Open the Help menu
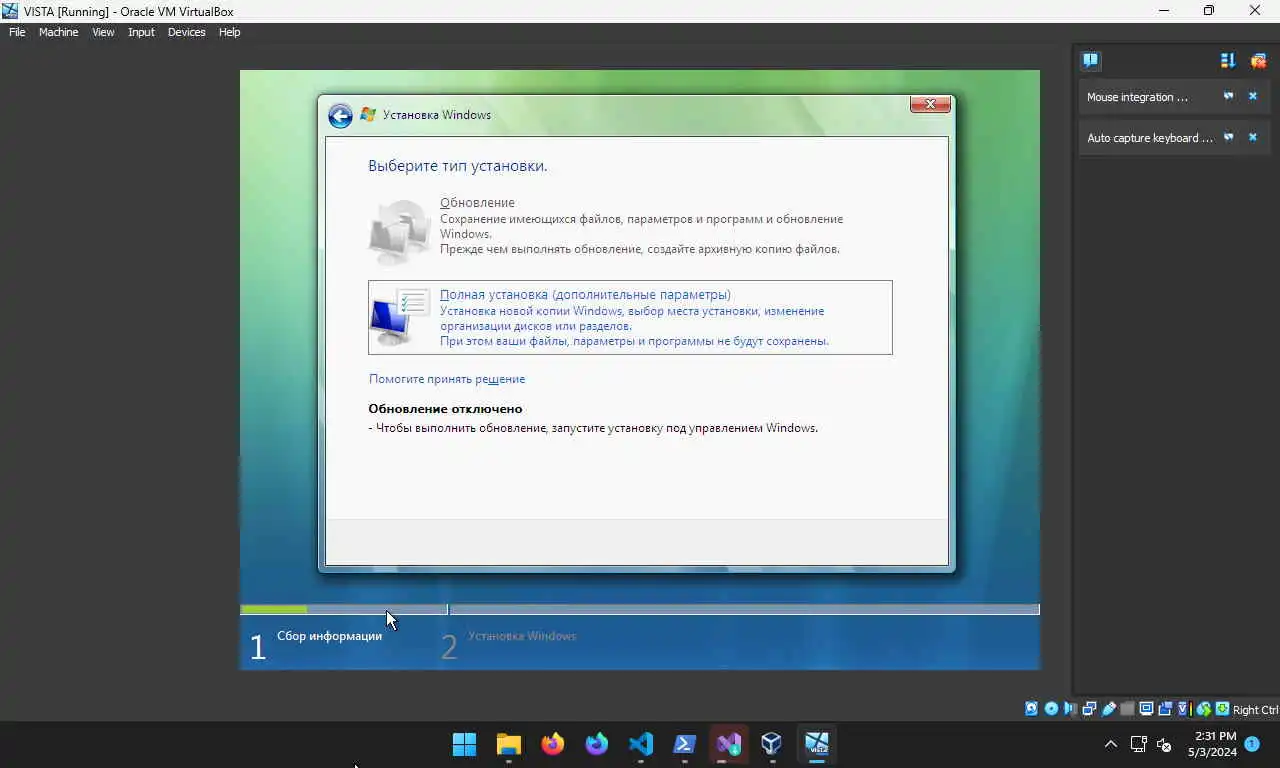The height and width of the screenshot is (768, 1280). [x=229, y=32]
